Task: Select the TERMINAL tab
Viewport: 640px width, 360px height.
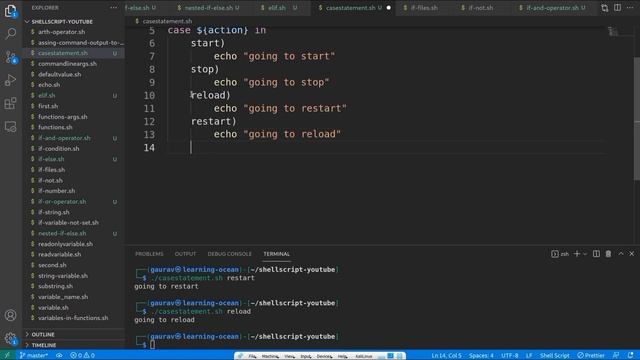Action: 276,254
